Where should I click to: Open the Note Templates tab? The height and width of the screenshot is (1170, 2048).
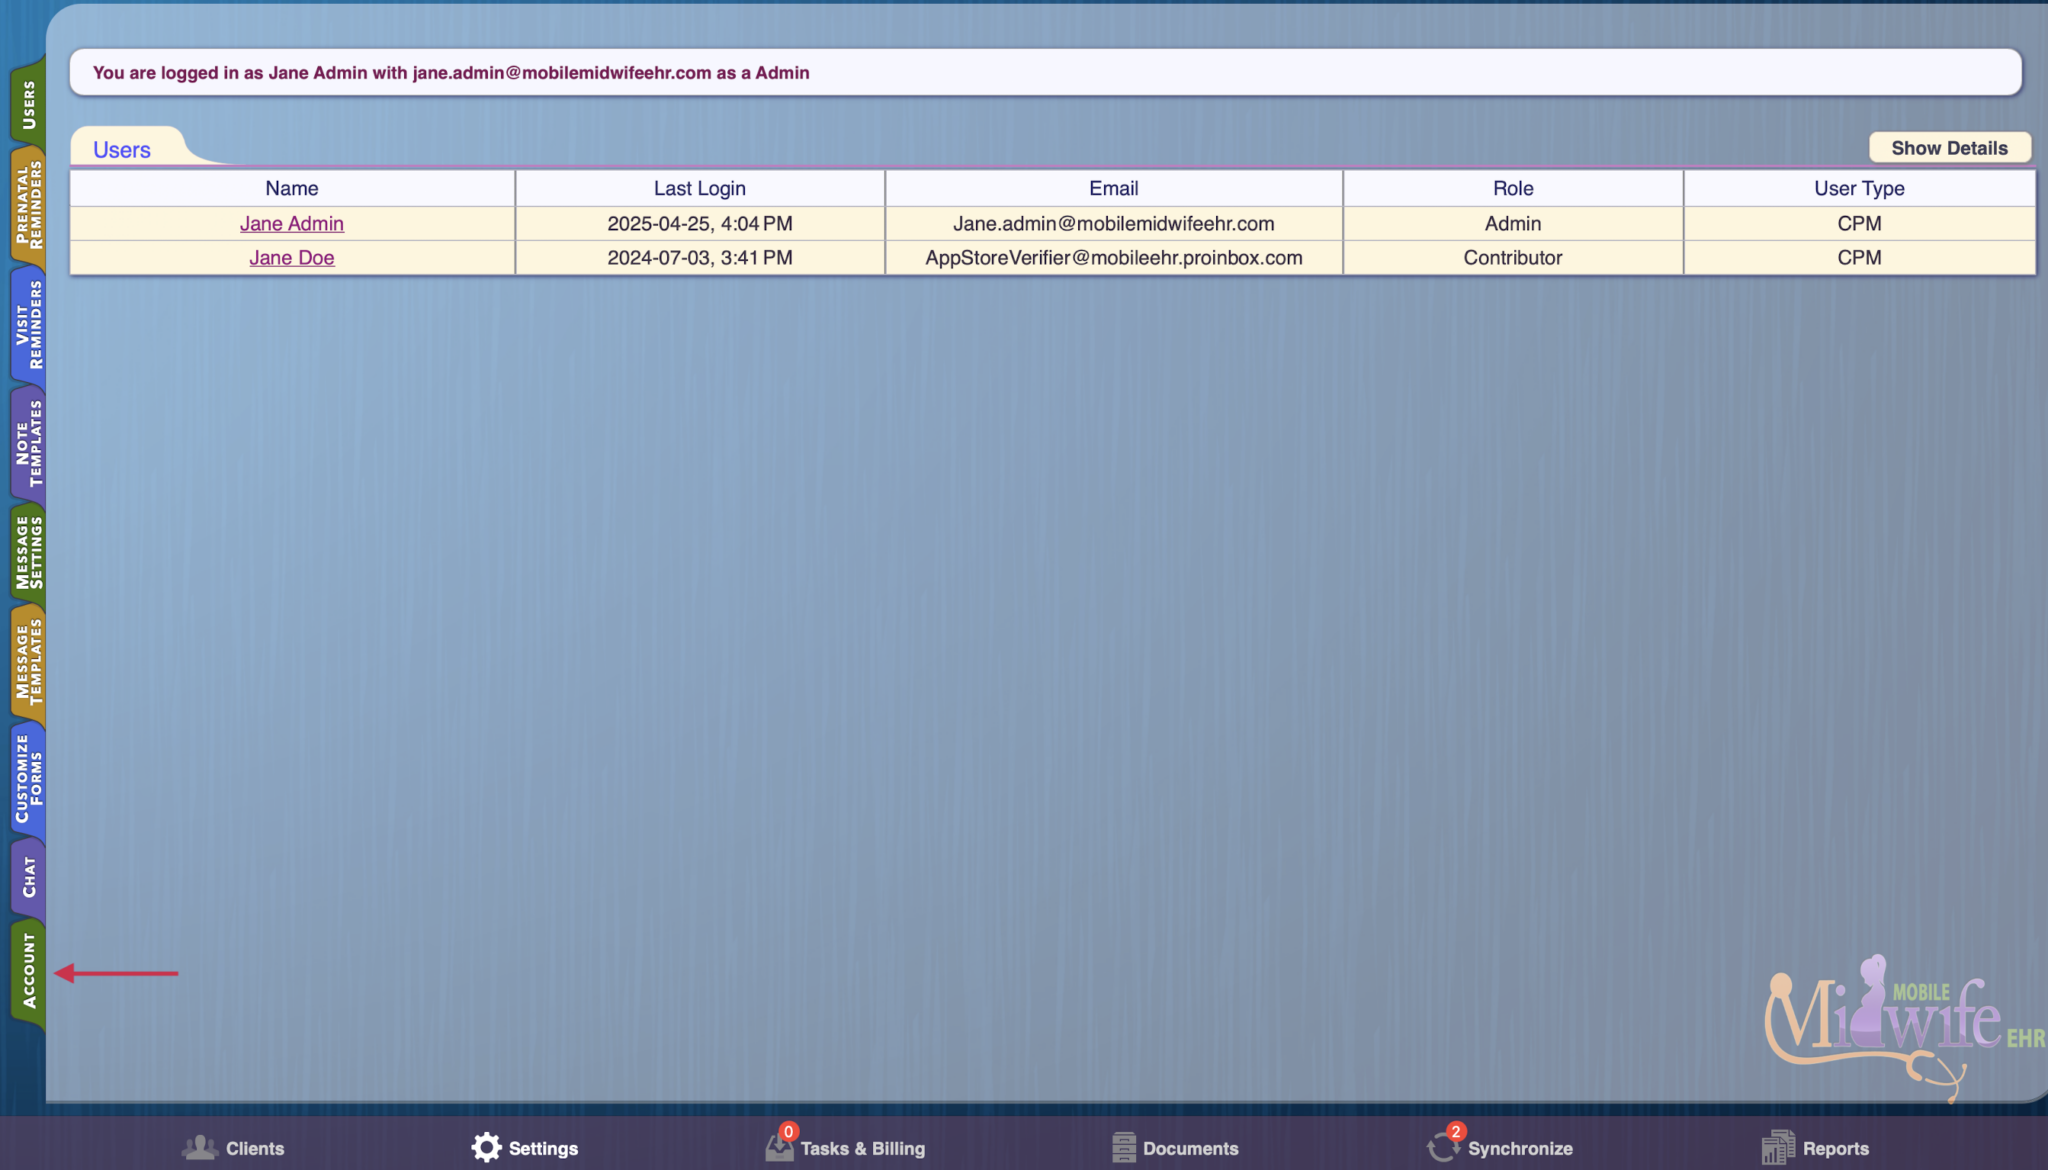click(28, 443)
